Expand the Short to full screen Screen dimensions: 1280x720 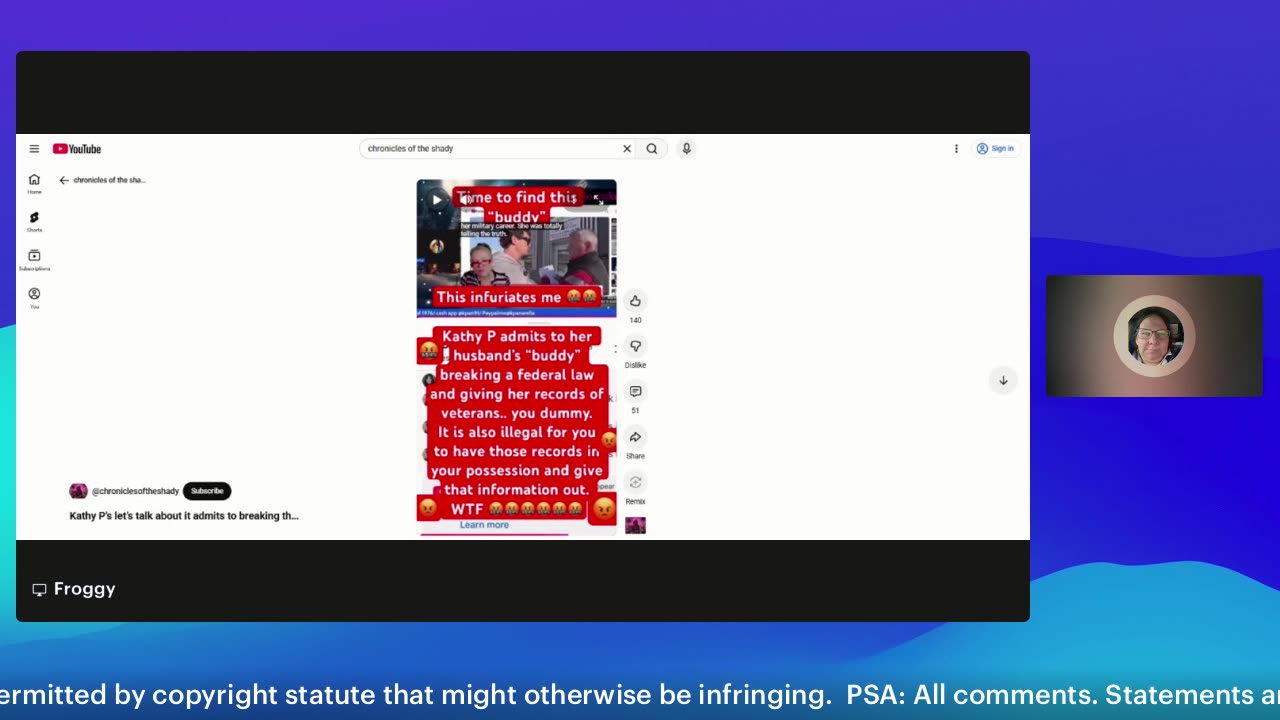(x=598, y=200)
